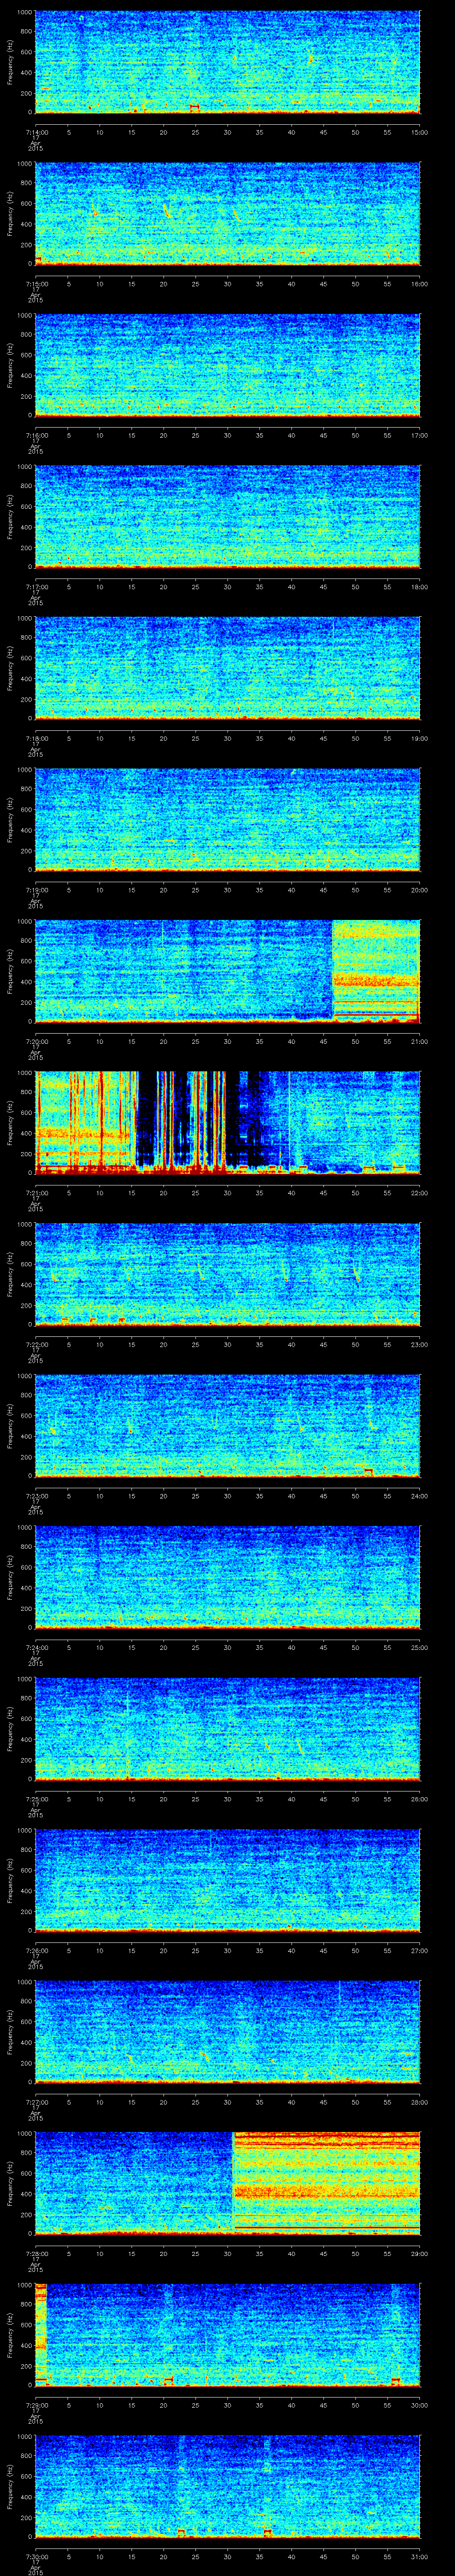Click the '7:17:00' axis label

click(35, 586)
